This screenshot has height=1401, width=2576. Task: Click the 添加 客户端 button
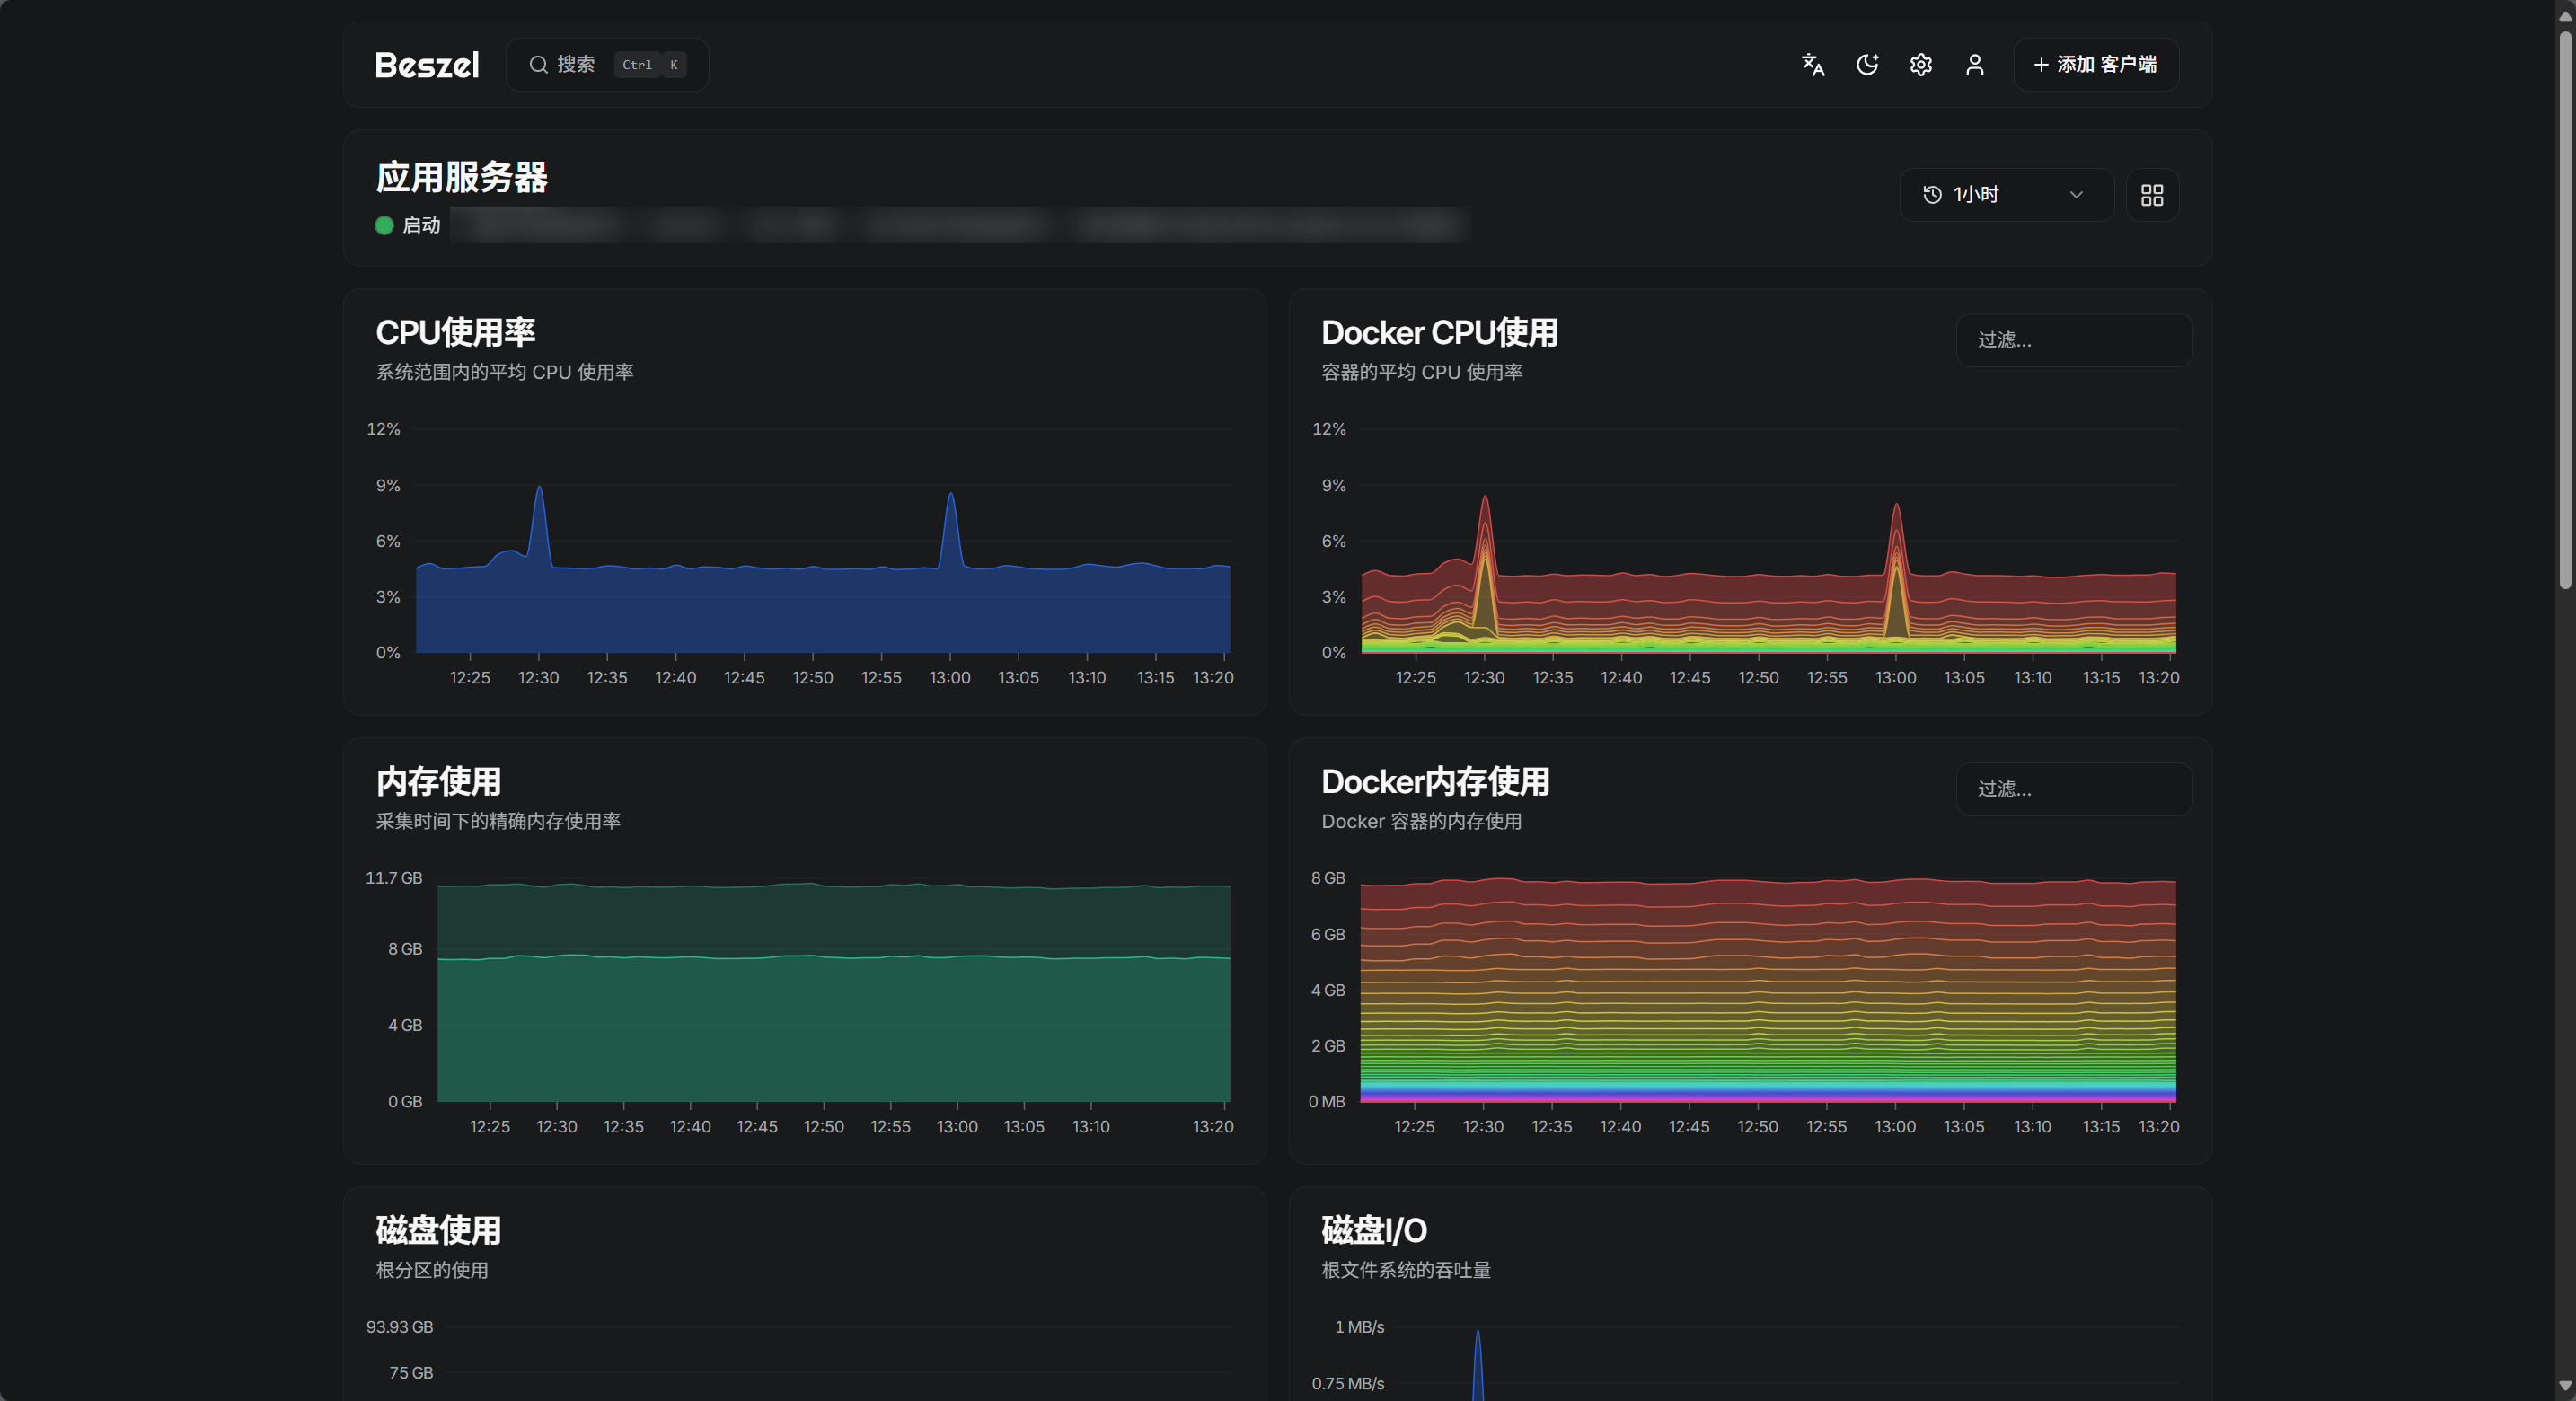[2096, 65]
